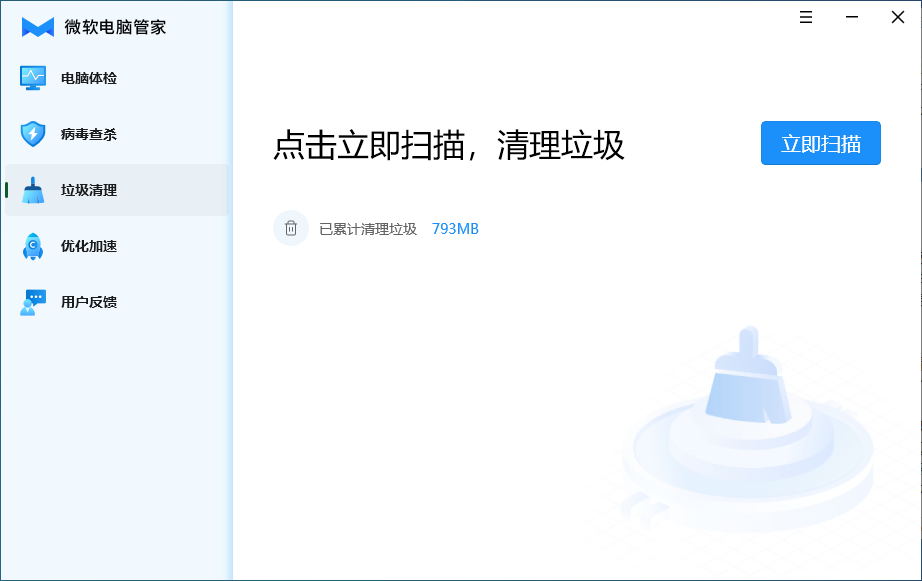Click the 电脑体检 monitor icon
Screen dimensions: 922x581
[x=33, y=78]
